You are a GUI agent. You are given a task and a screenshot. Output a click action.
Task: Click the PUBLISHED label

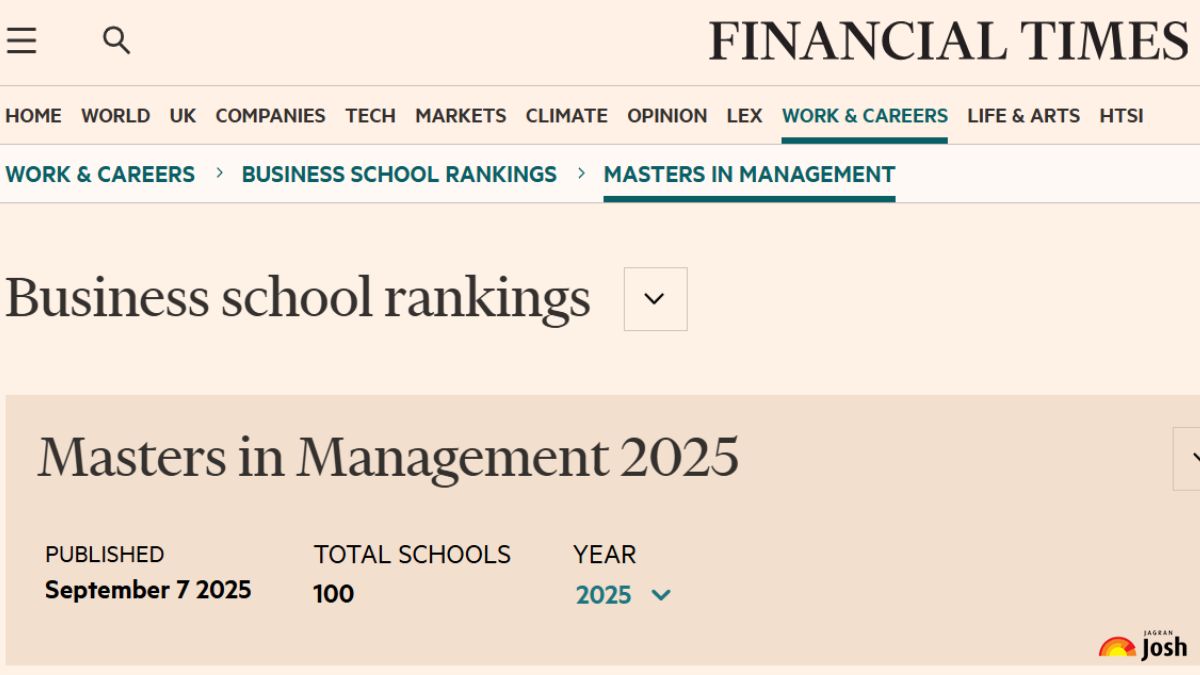(104, 554)
